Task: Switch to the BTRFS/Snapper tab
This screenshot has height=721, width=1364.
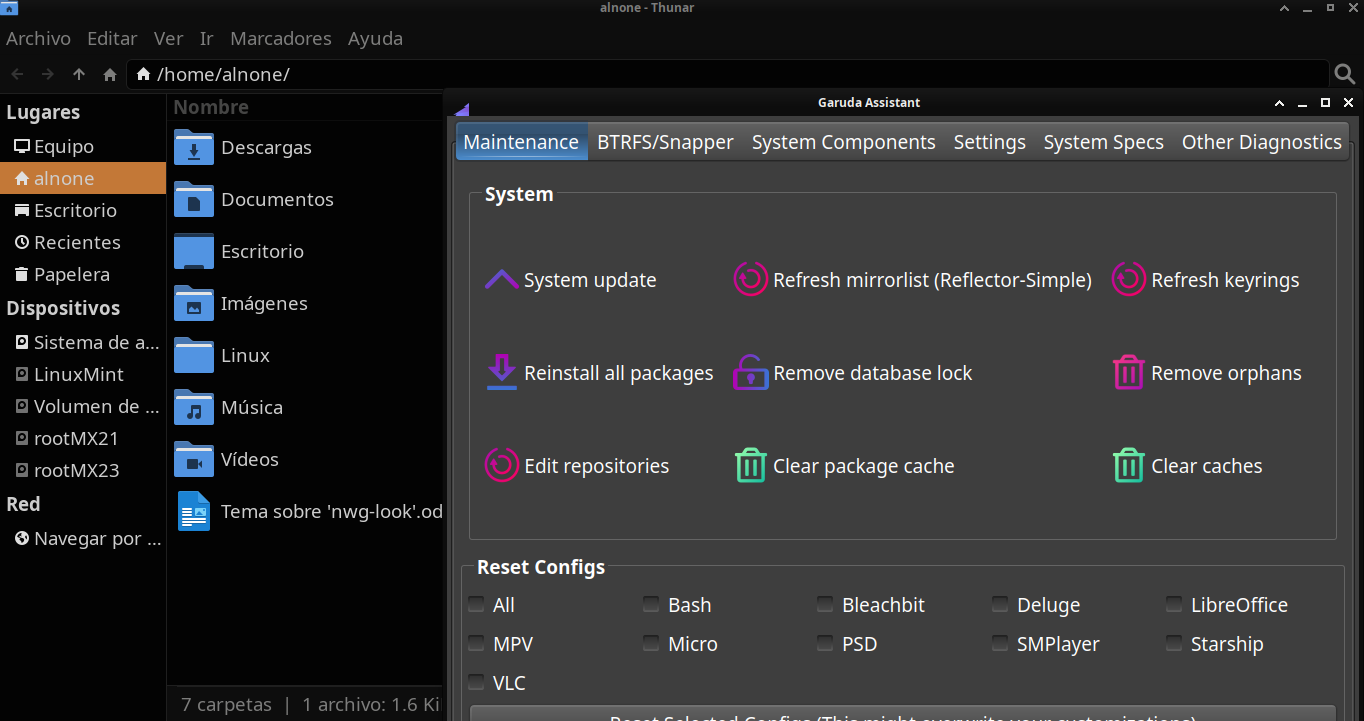Action: point(665,142)
